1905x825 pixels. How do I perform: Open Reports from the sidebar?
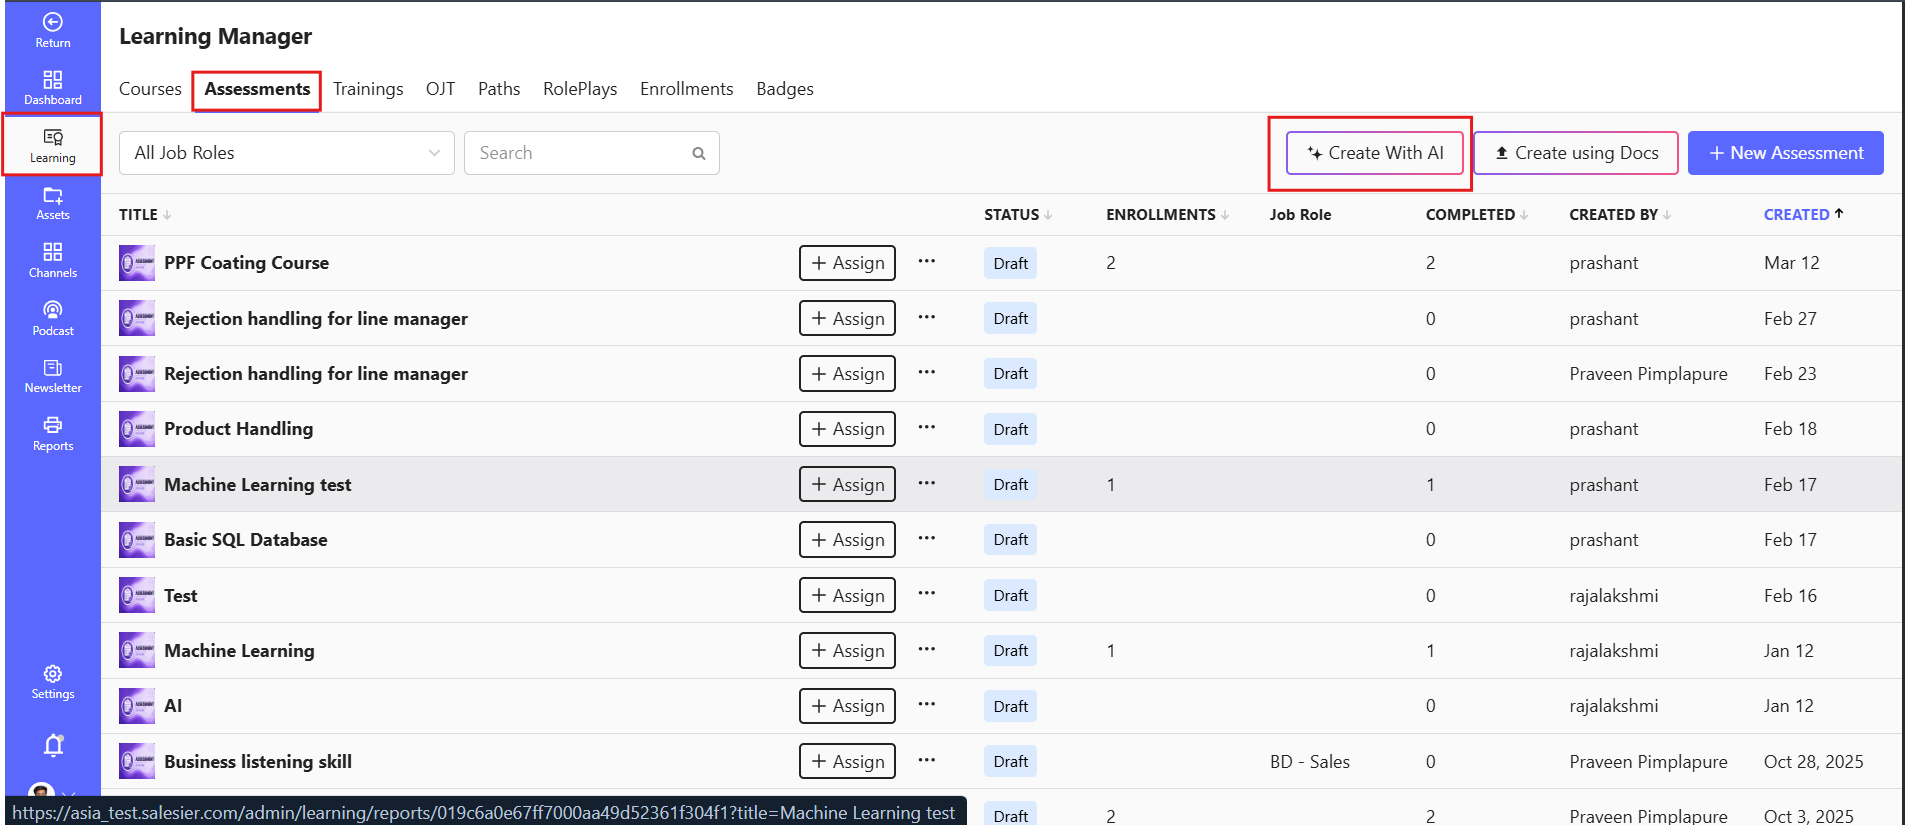pyautogui.click(x=53, y=434)
